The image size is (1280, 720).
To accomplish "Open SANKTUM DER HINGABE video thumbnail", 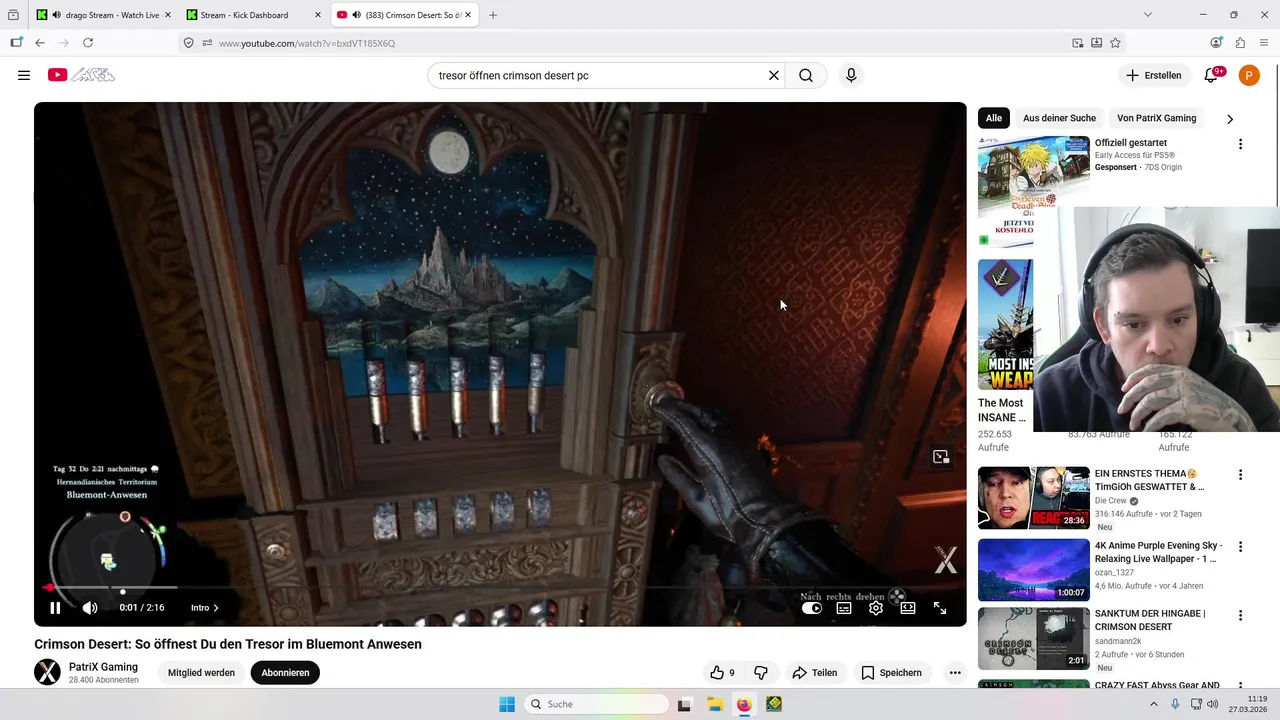I will click(x=1033, y=638).
